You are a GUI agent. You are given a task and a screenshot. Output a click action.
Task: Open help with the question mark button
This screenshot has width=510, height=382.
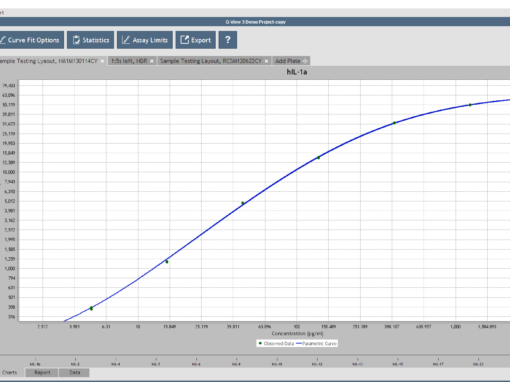click(x=228, y=40)
